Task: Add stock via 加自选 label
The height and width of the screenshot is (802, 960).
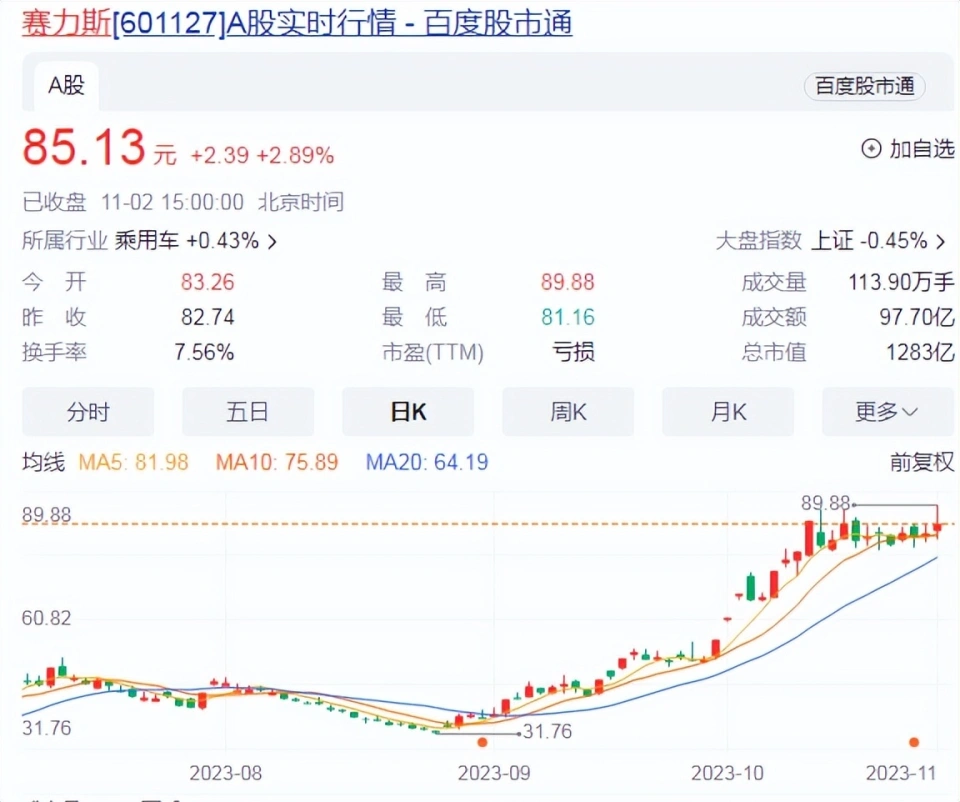Action: pyautogui.click(x=921, y=149)
